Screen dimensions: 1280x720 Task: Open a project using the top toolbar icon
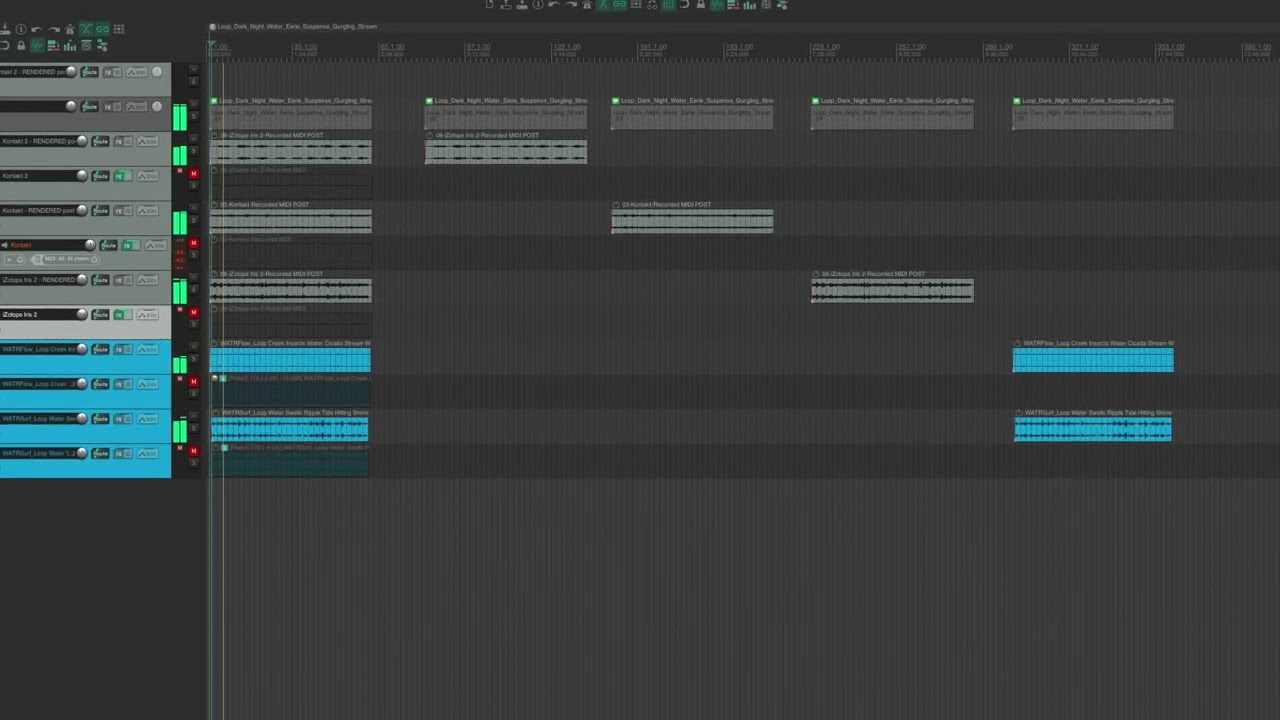506,5
